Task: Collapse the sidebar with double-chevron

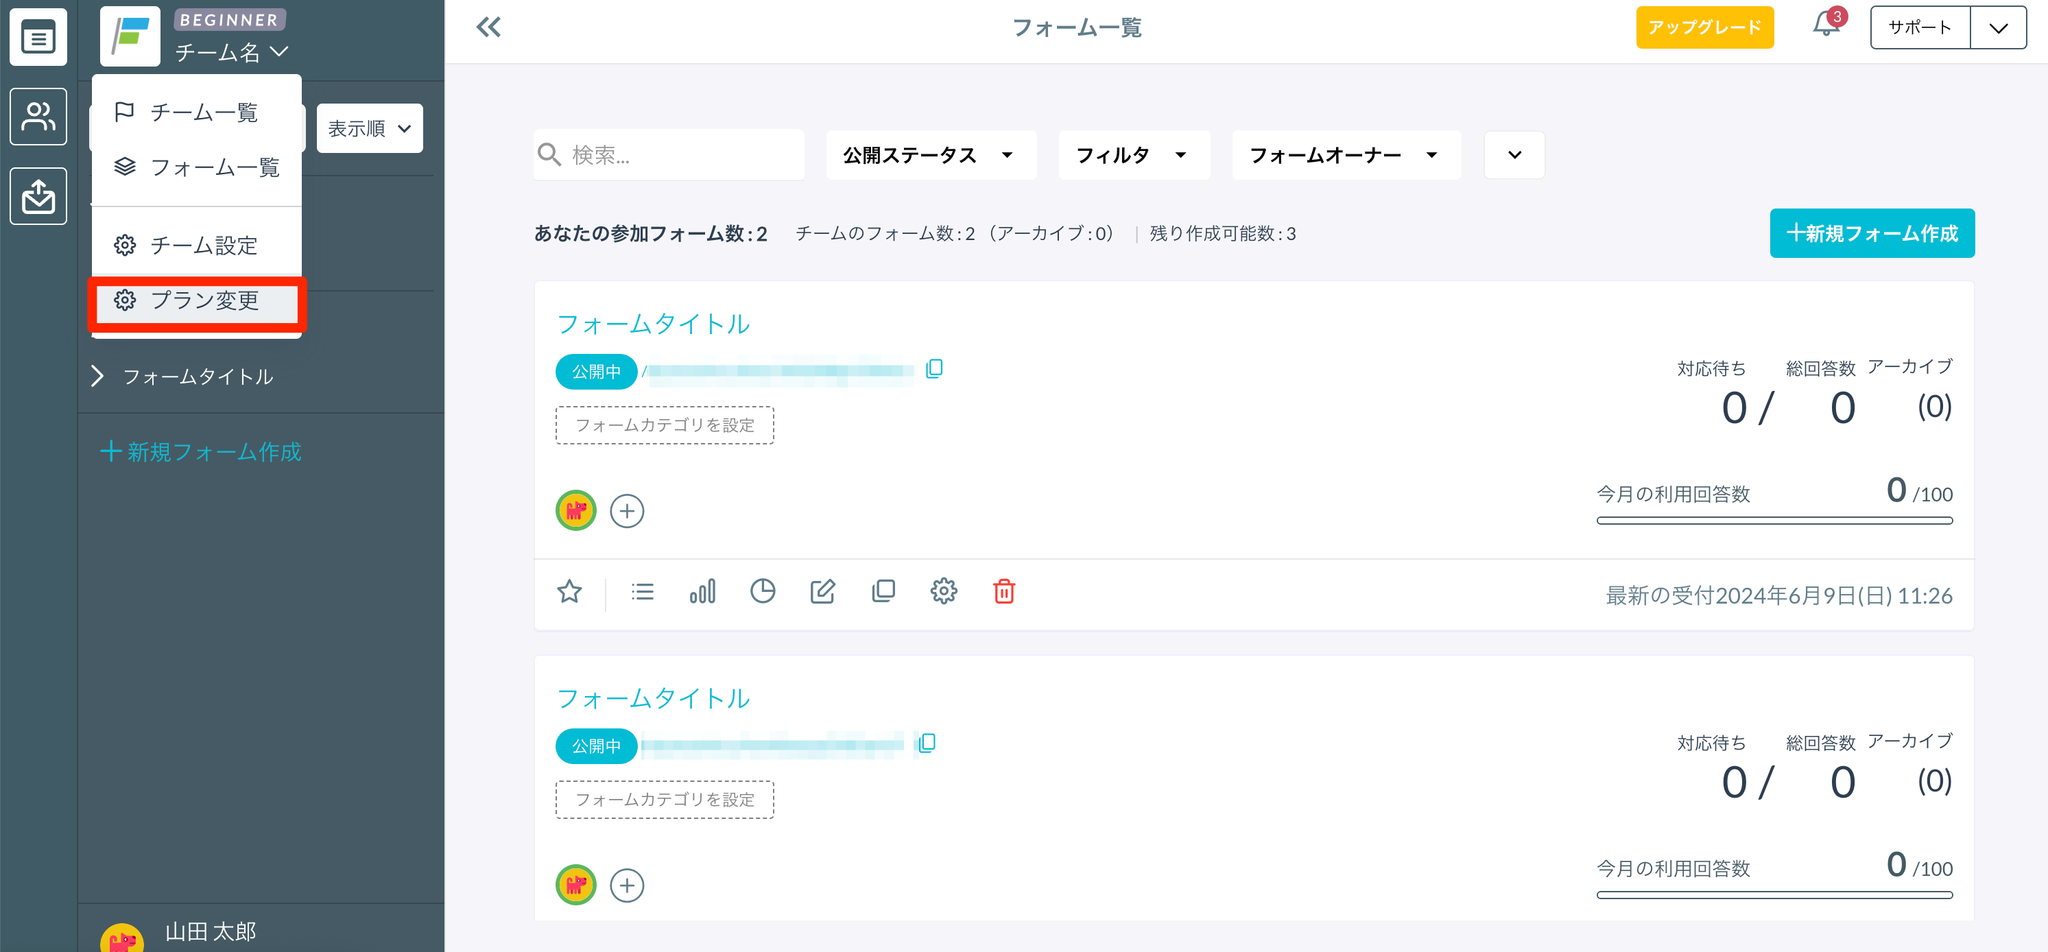Action: tap(489, 27)
